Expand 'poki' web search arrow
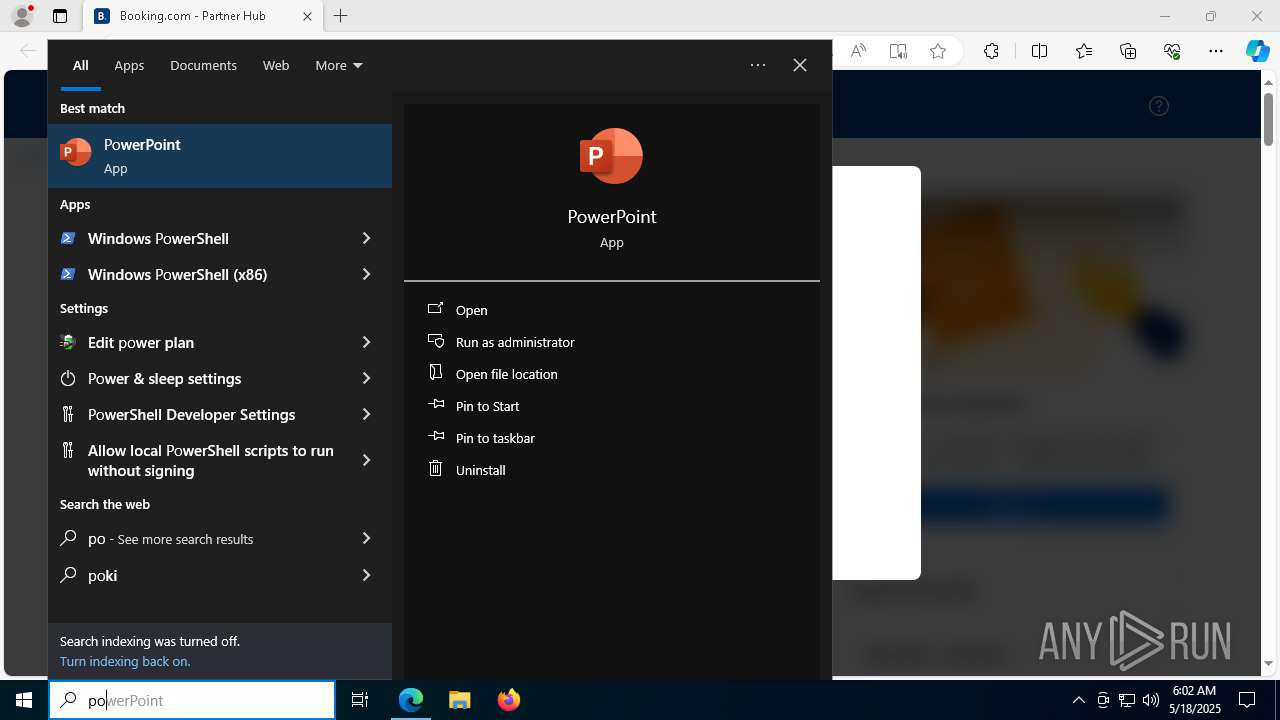 pos(366,575)
